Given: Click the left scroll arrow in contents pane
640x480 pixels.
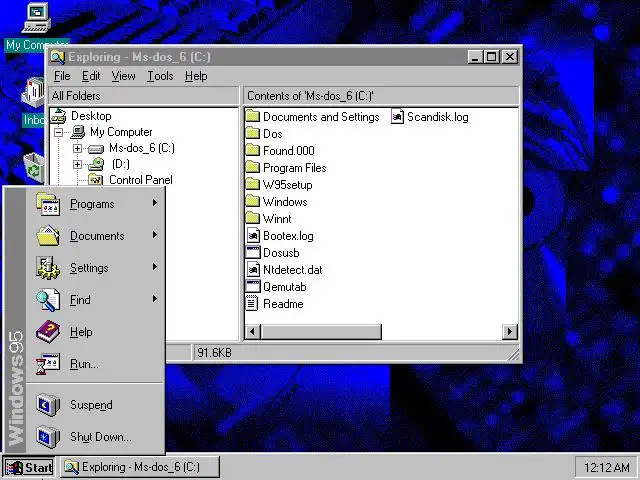Looking at the screenshot, I should click(252, 331).
